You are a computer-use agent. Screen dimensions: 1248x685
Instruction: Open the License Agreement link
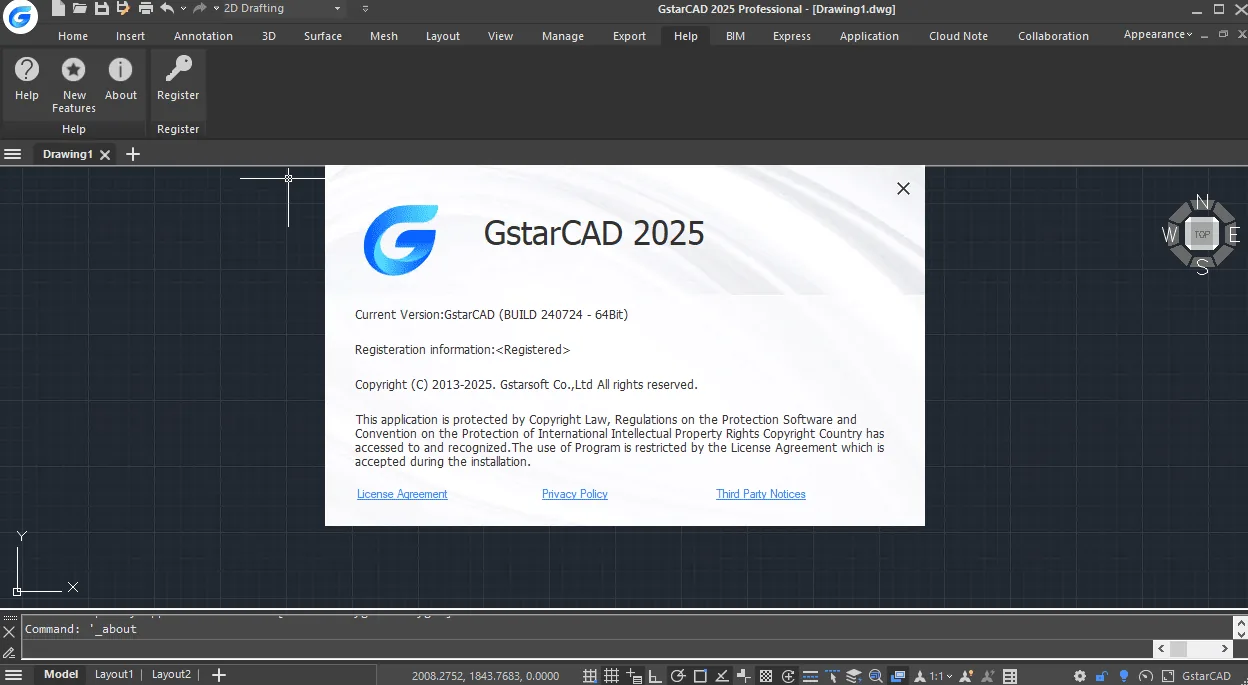(x=402, y=494)
